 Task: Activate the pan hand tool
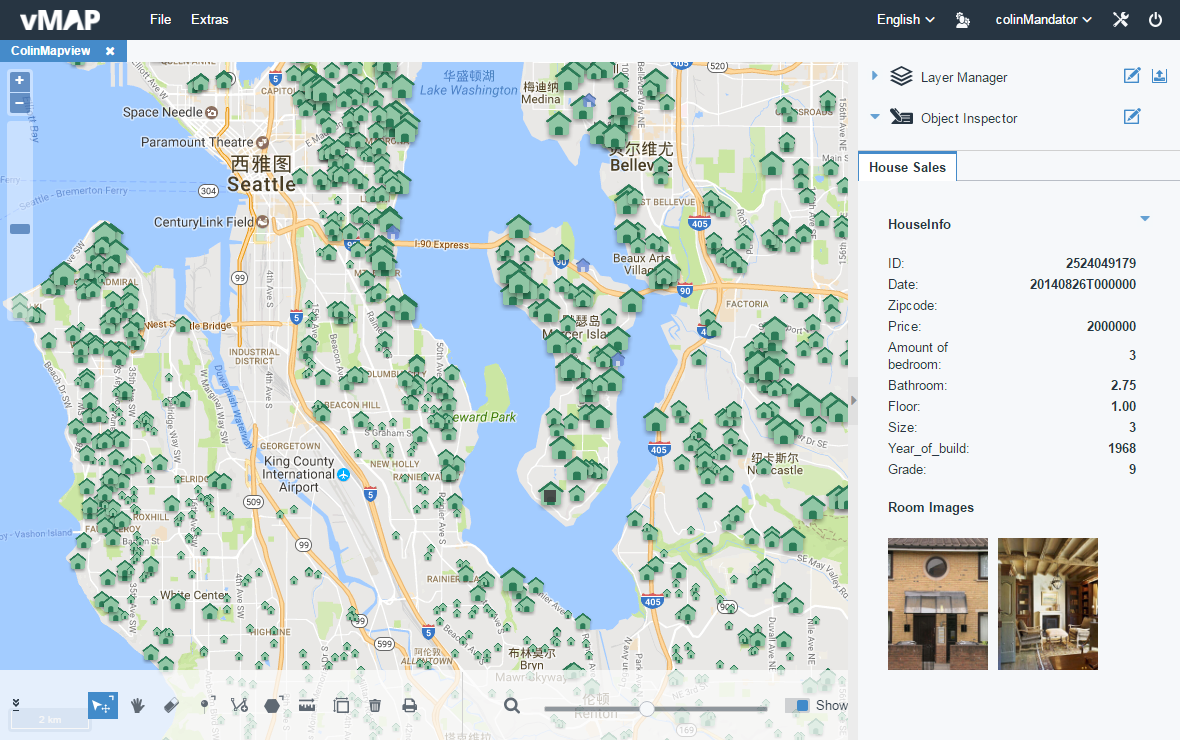click(138, 705)
